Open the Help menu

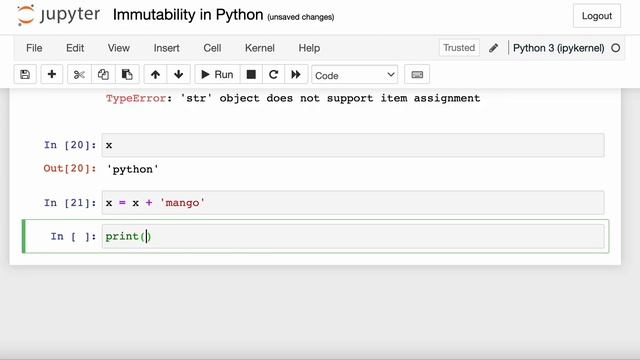(309, 48)
